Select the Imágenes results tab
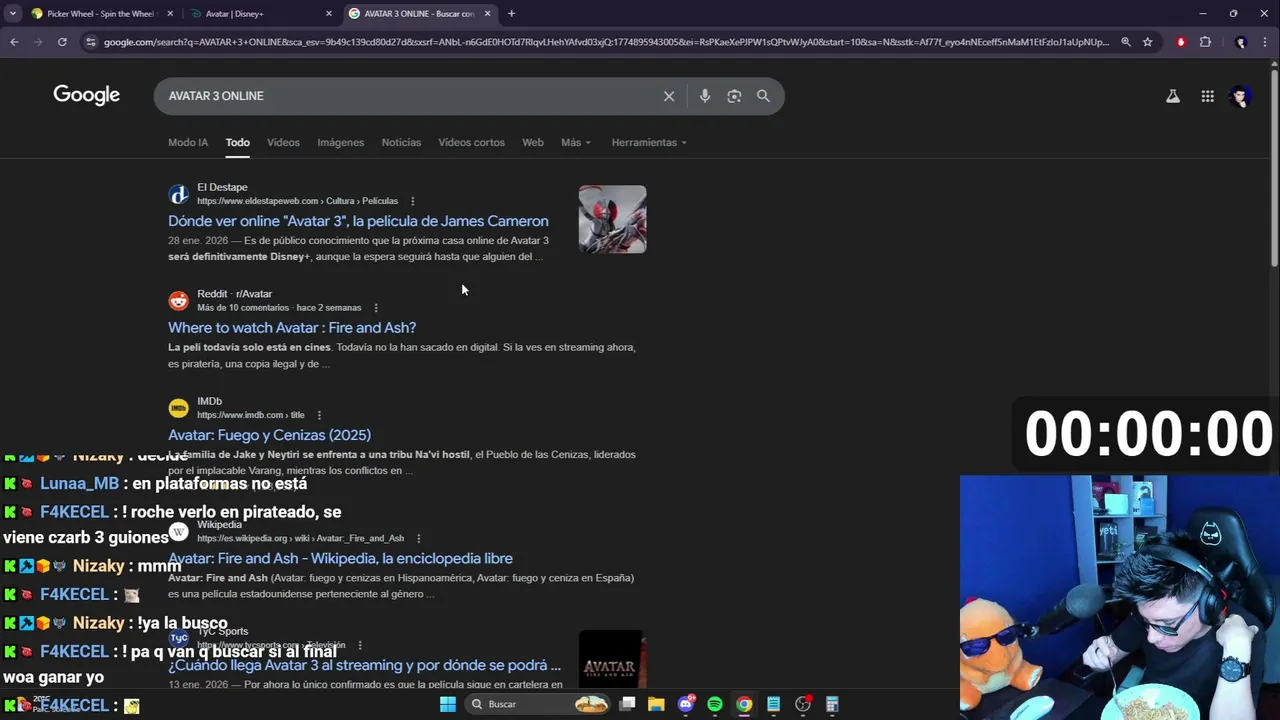Viewport: 1280px width, 720px height. click(341, 142)
